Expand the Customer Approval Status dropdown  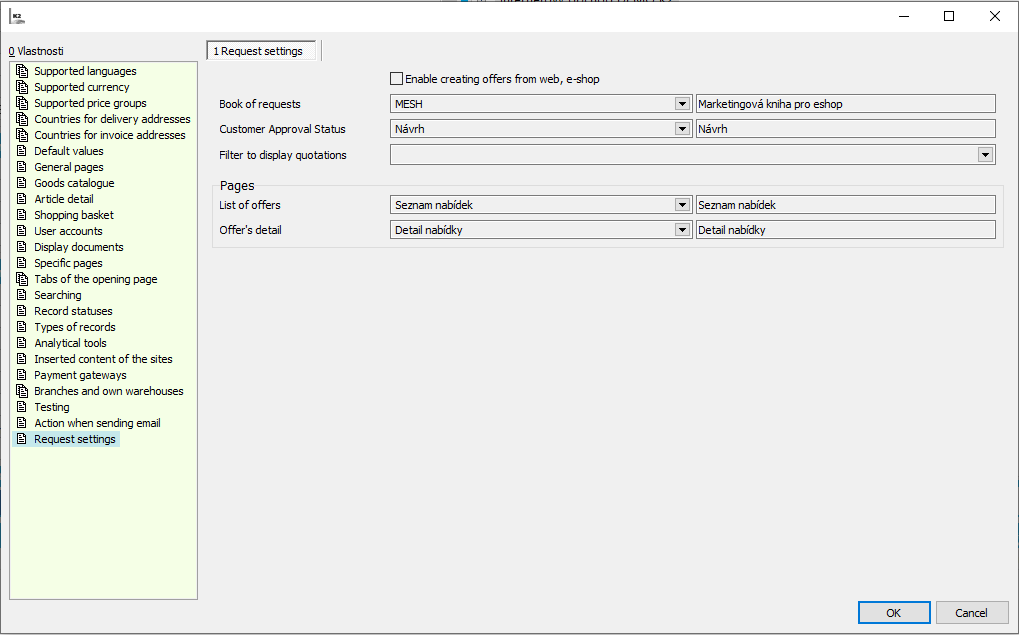(682, 128)
